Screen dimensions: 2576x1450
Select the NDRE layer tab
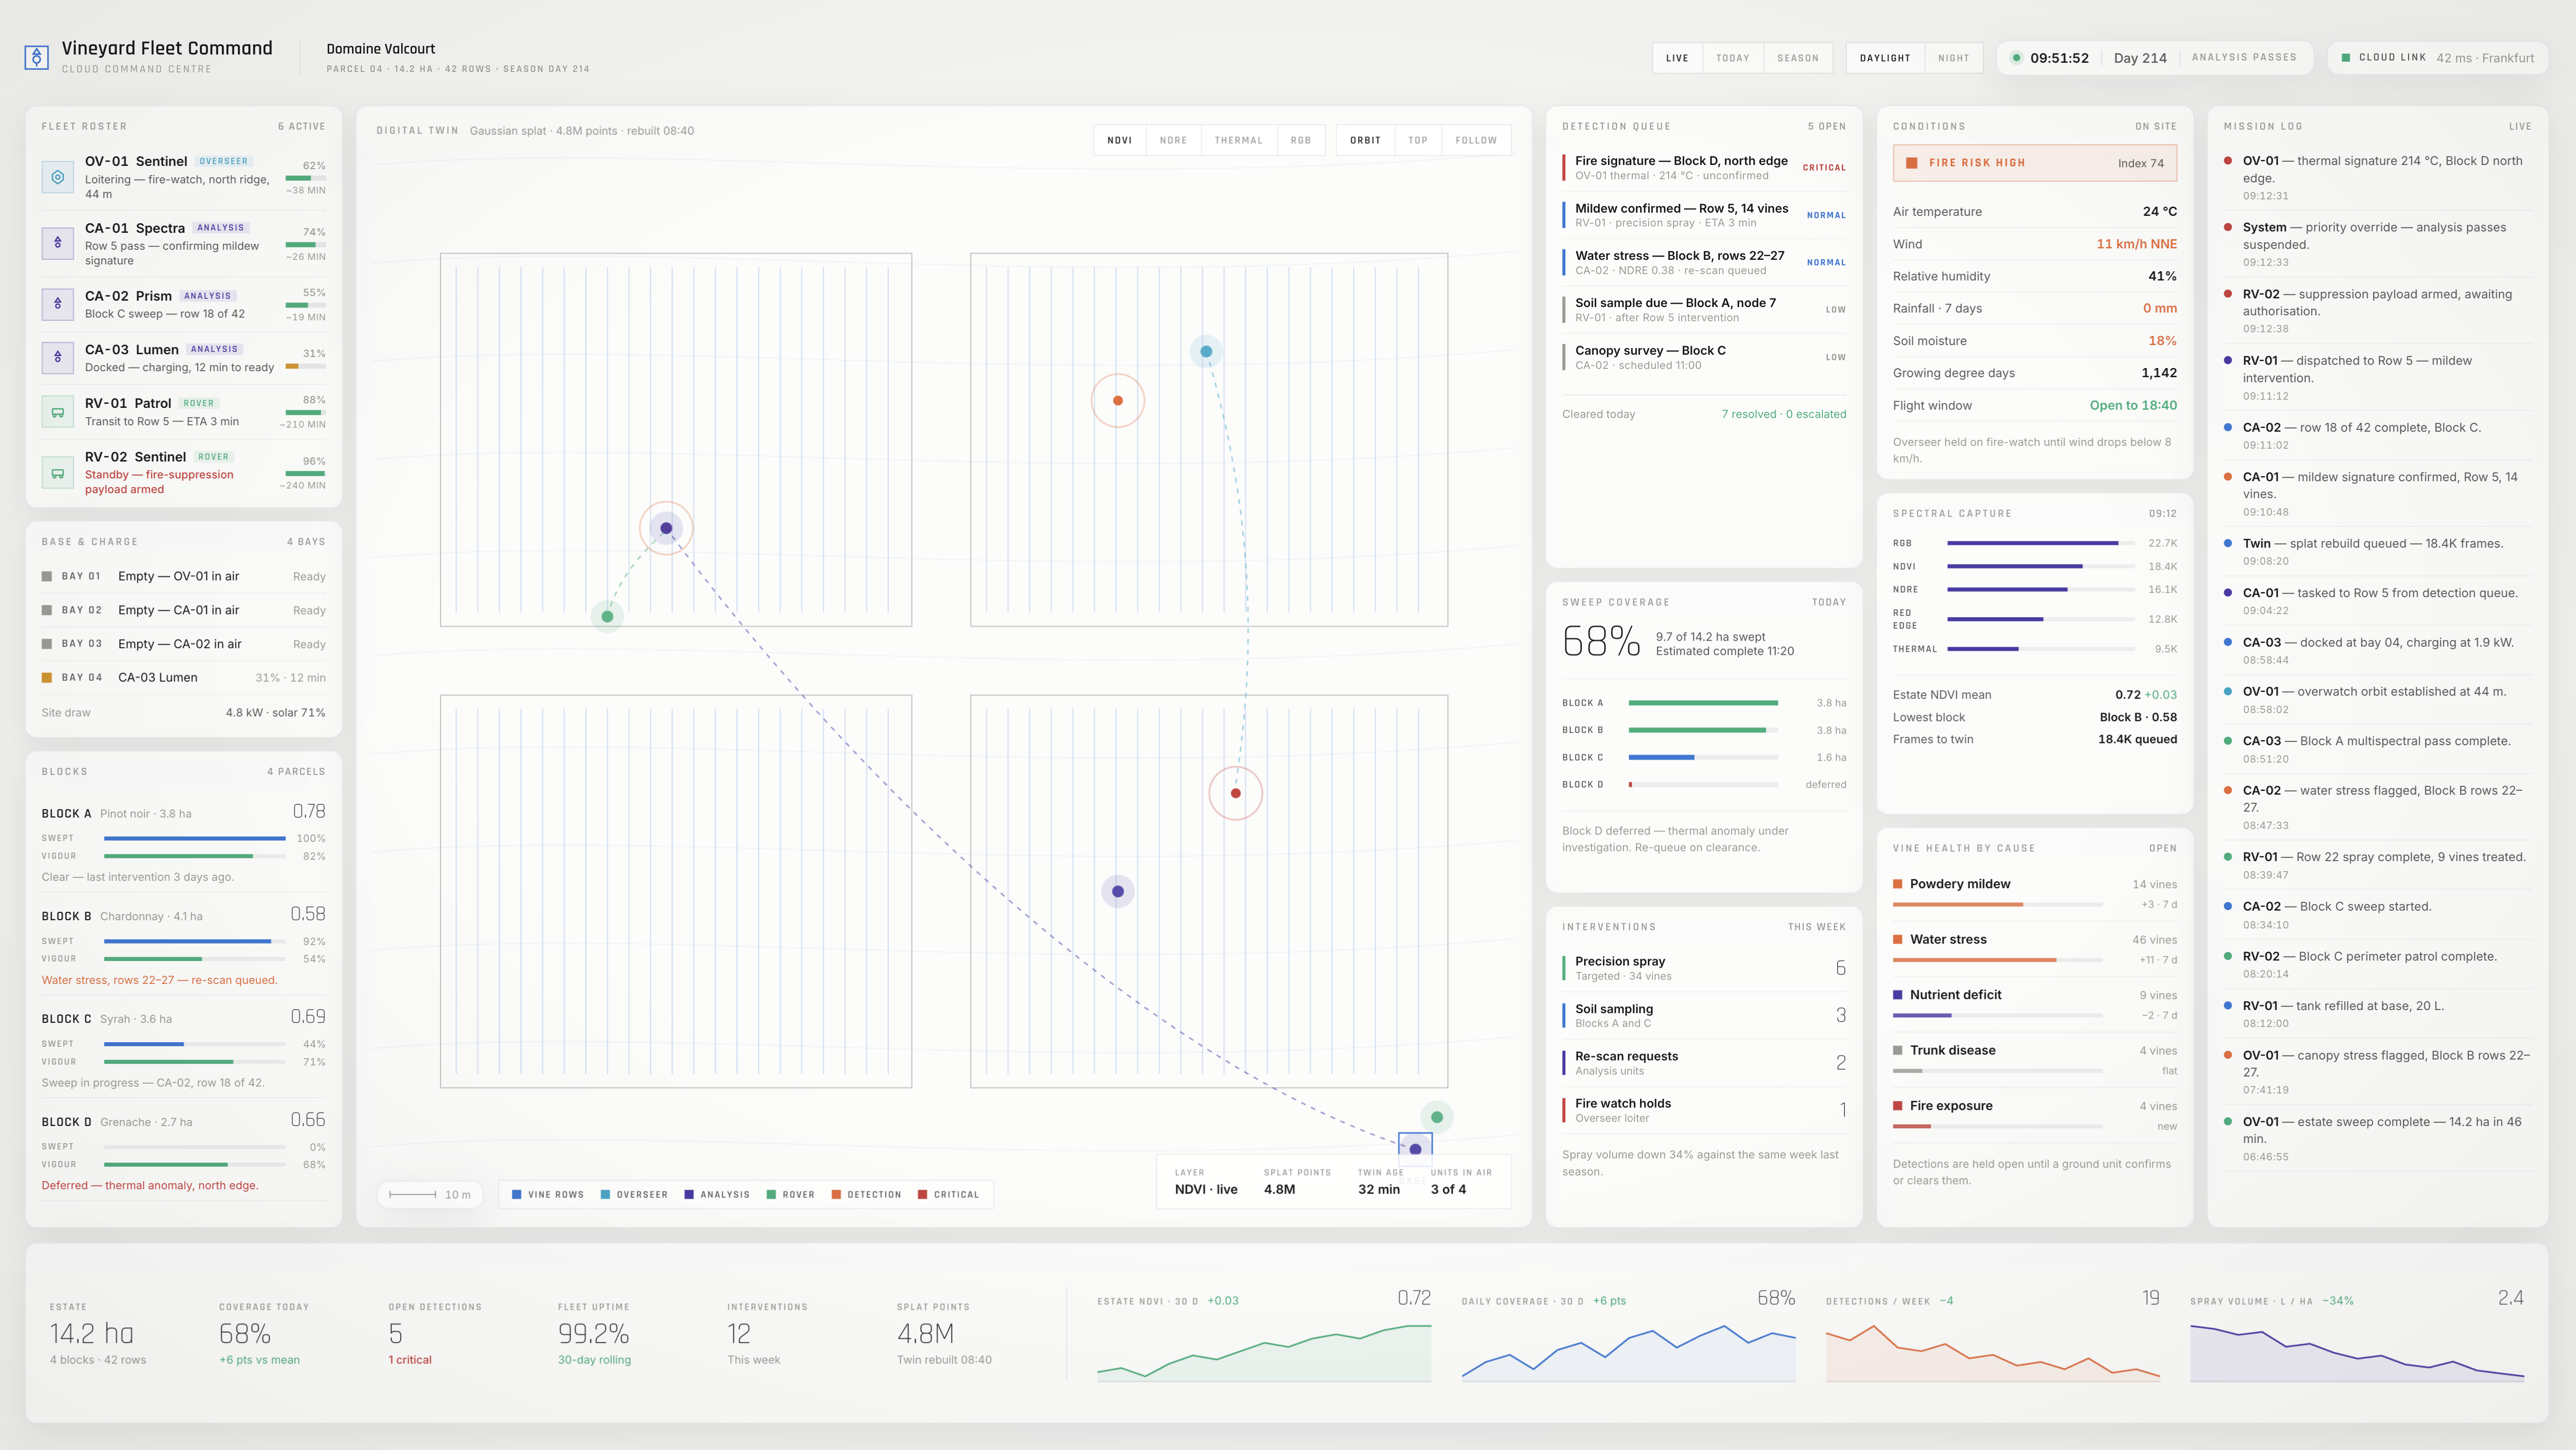pyautogui.click(x=1174, y=140)
